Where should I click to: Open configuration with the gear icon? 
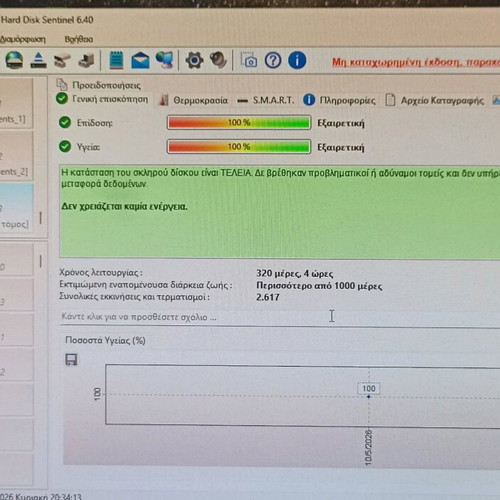(x=194, y=60)
